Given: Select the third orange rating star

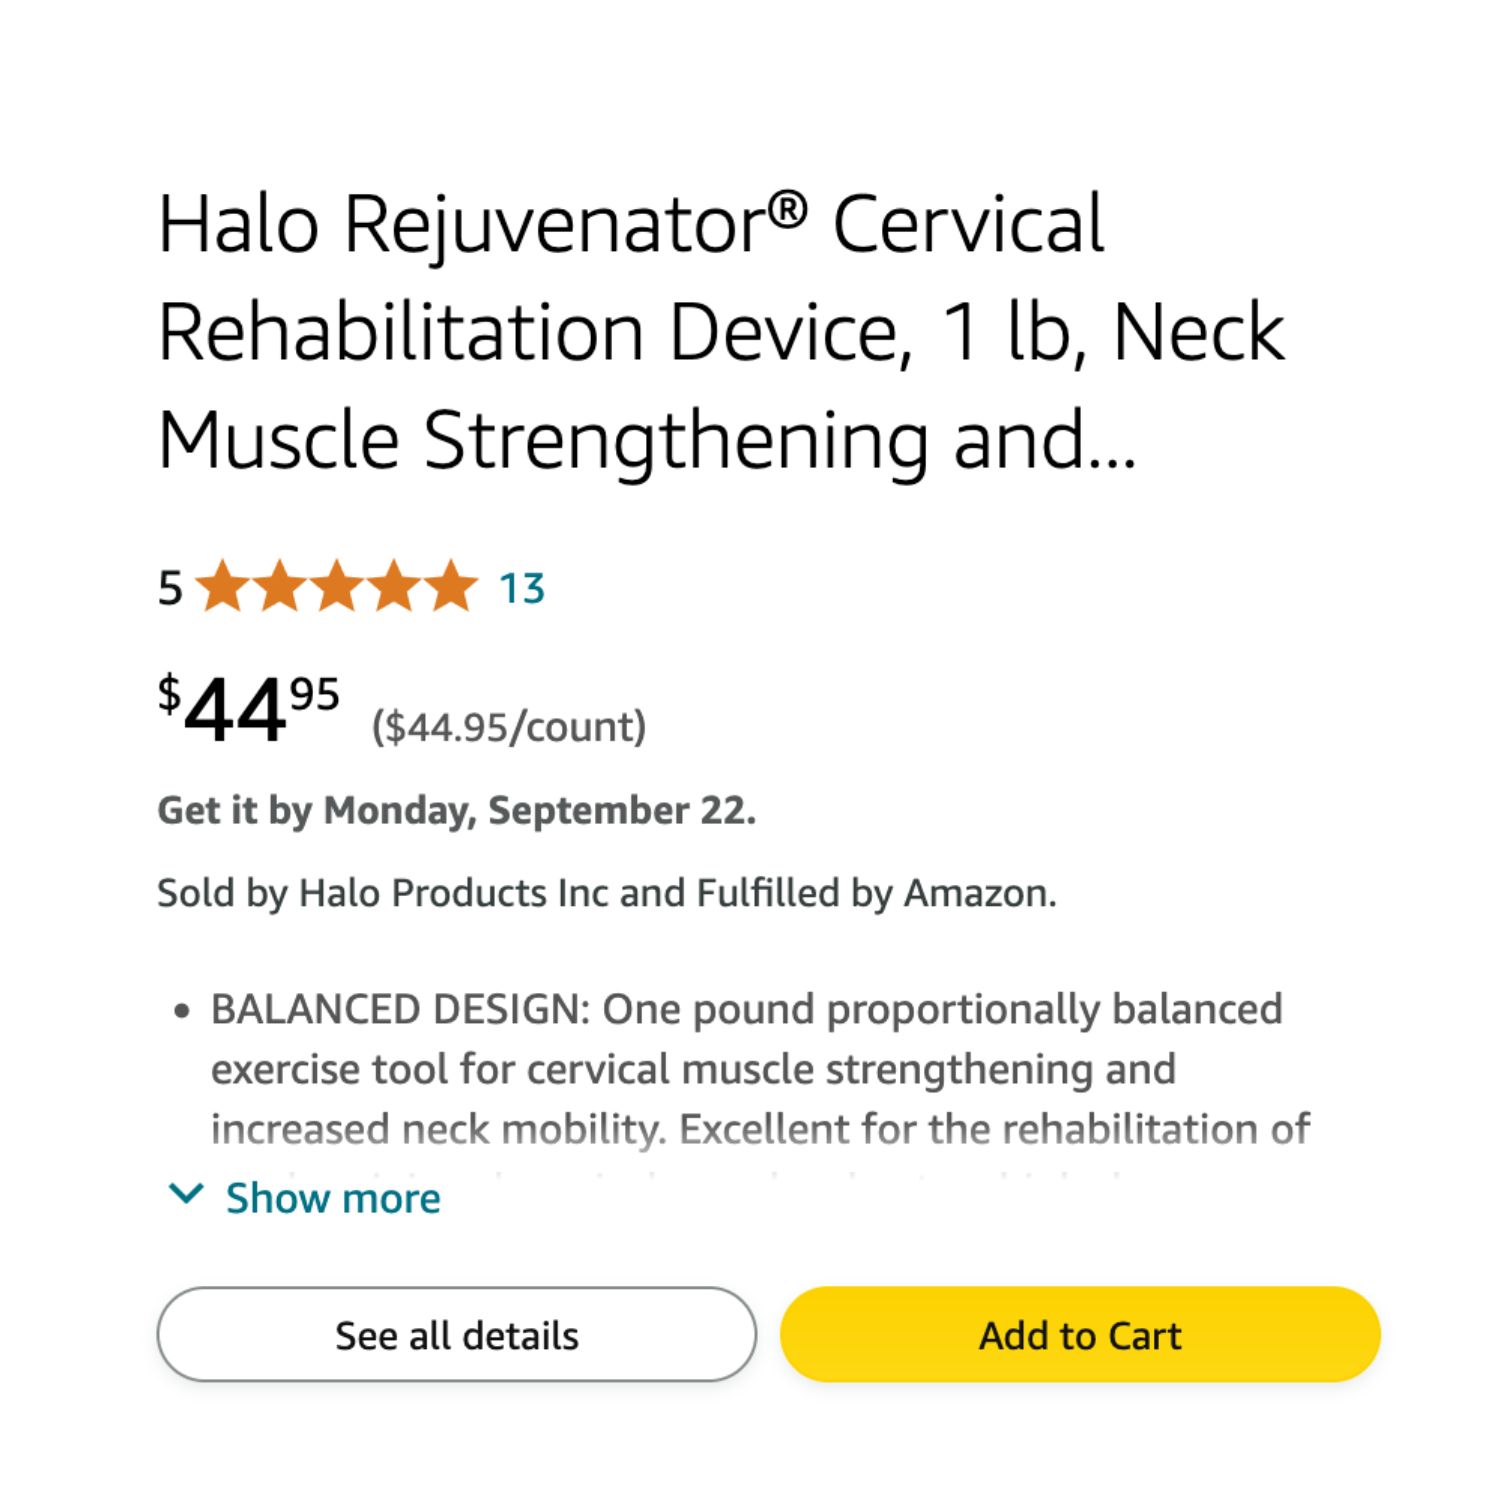Looking at the screenshot, I should [337, 586].
